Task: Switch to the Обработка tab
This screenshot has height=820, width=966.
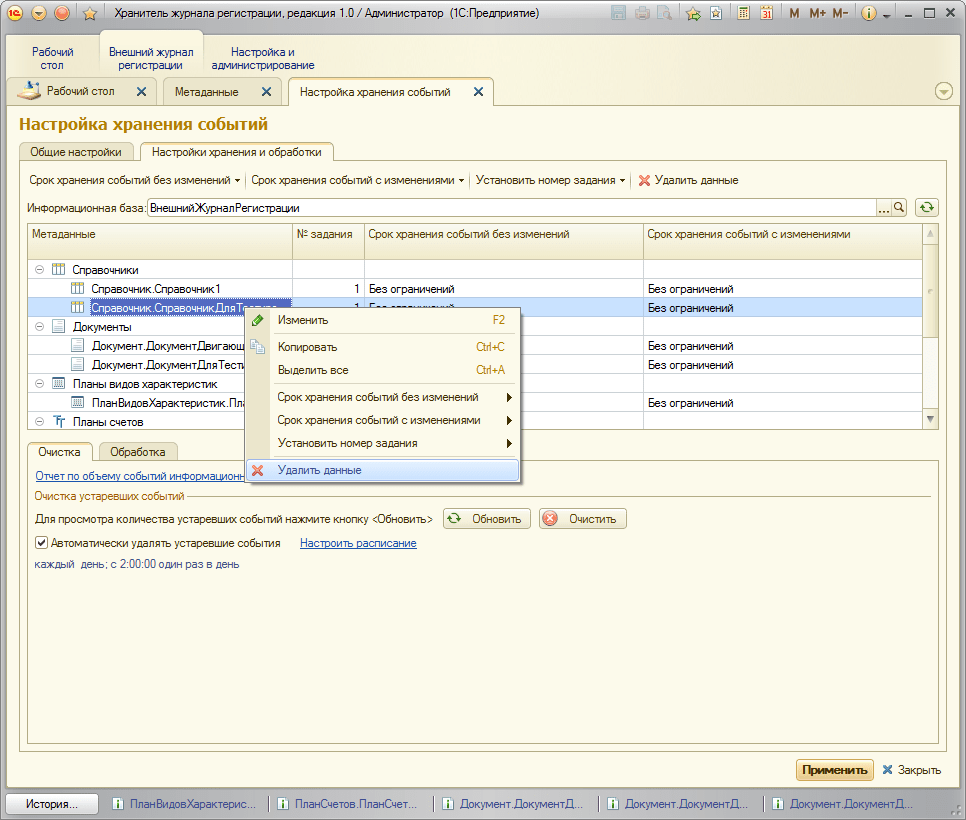Action: click(138, 452)
